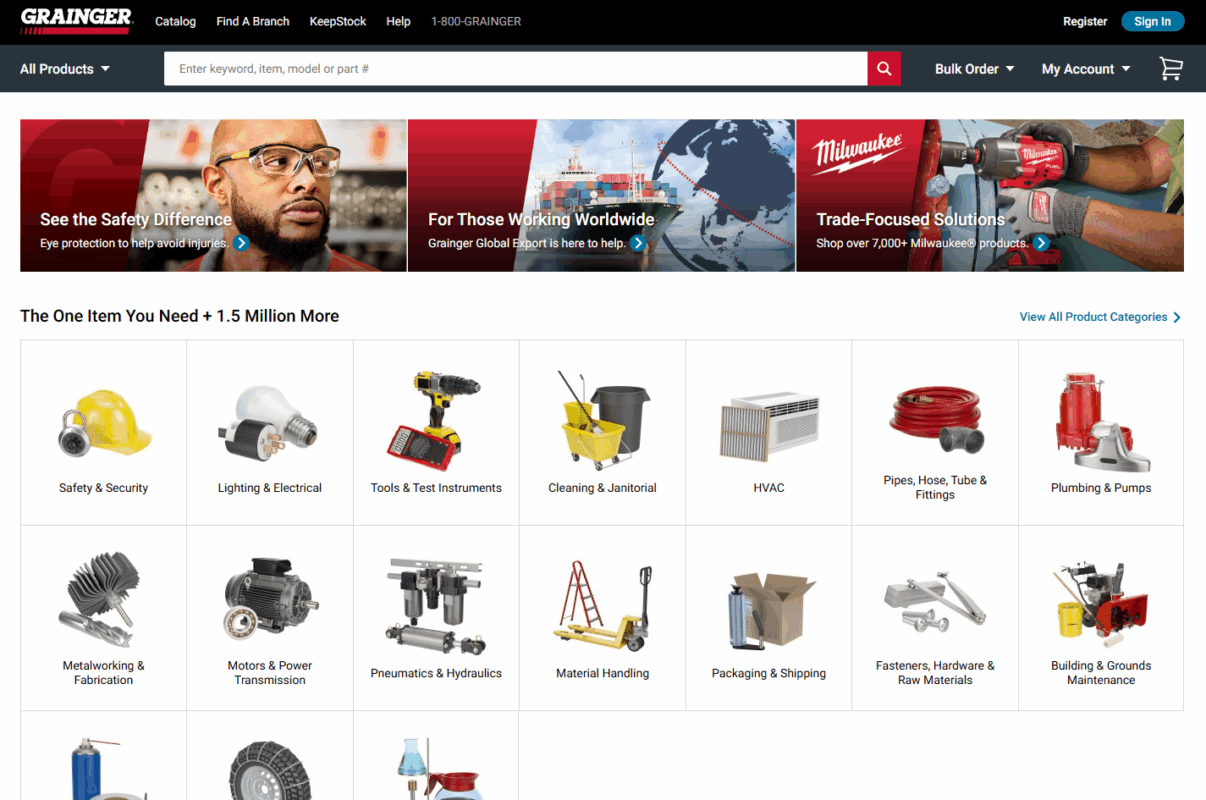Viewport: 1206px width, 800px height.
Task: Open the Milwaukee Trade-Focused Solutions banner
Action: [989, 196]
